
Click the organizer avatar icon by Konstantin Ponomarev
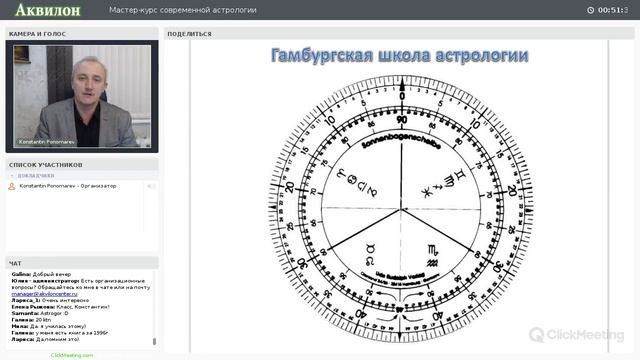pos(12,187)
